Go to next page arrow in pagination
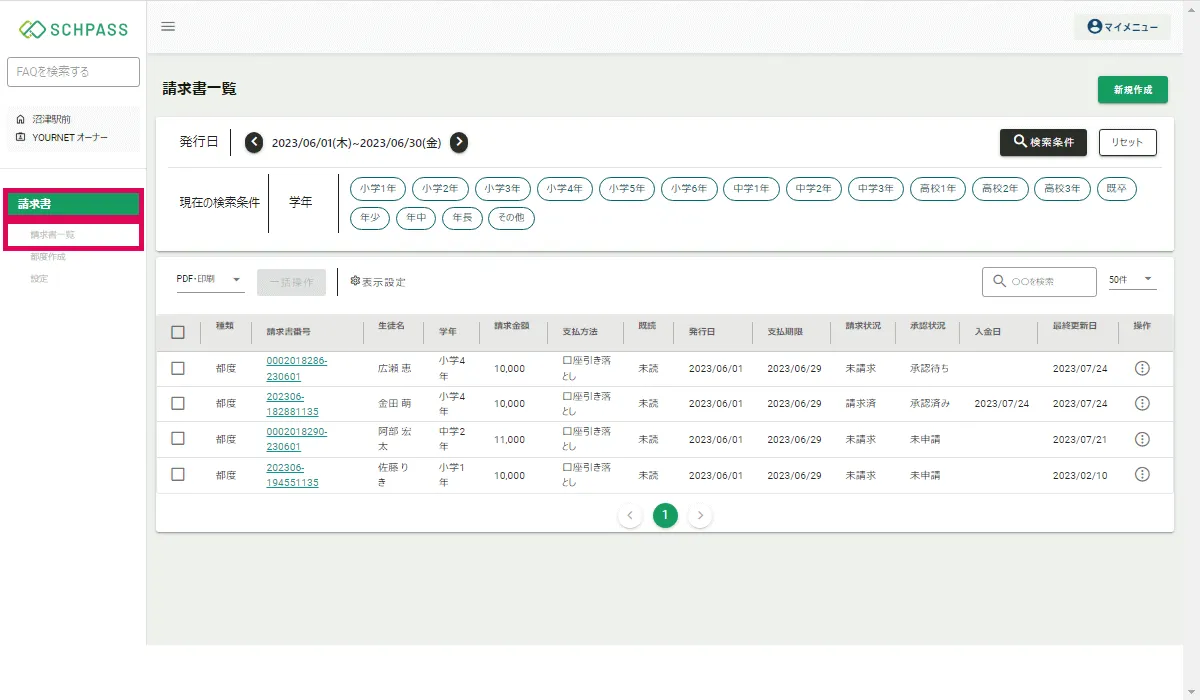The image size is (1200, 700). point(701,516)
